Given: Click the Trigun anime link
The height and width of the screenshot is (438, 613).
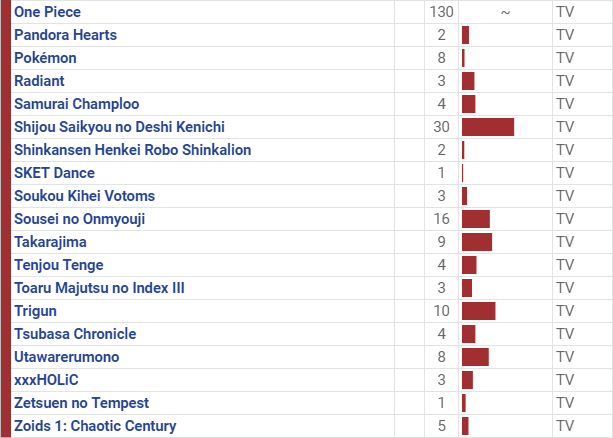Looking at the screenshot, I should 36,311.
